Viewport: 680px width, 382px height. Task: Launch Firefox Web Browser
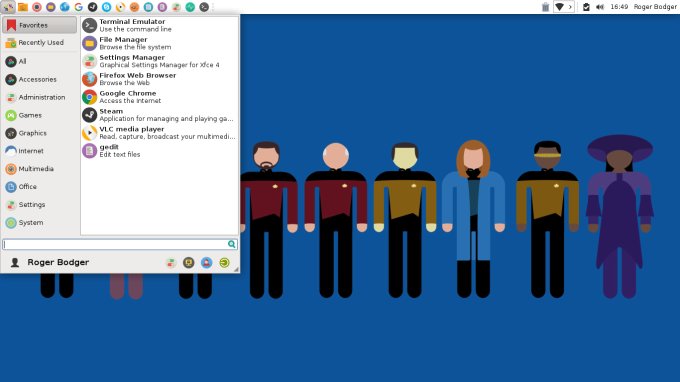(159, 79)
